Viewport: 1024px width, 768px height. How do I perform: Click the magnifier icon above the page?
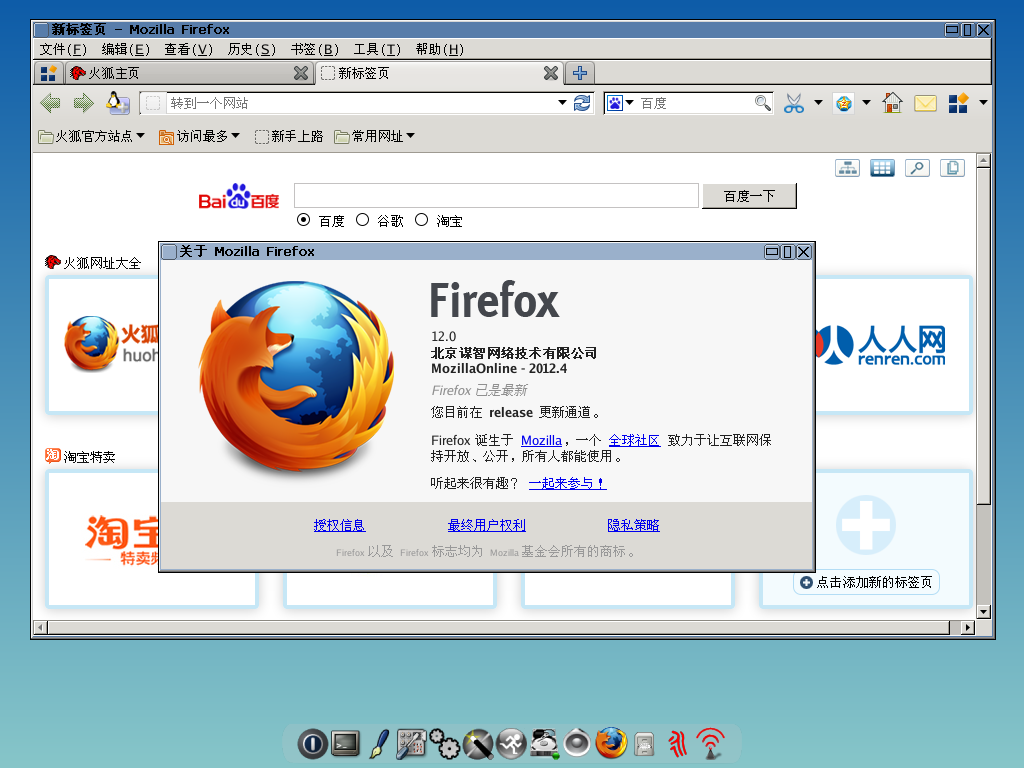[917, 168]
